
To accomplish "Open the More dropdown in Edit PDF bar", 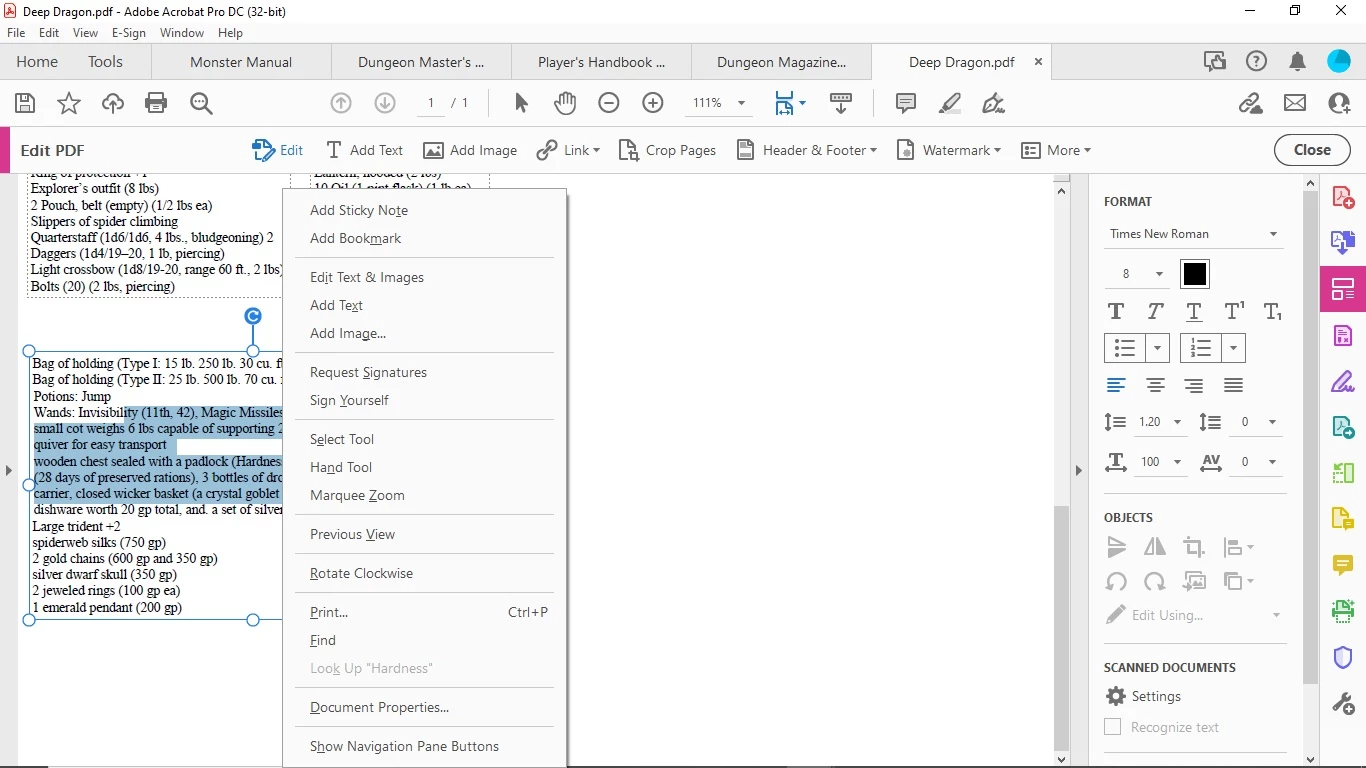I will click(x=1056, y=150).
